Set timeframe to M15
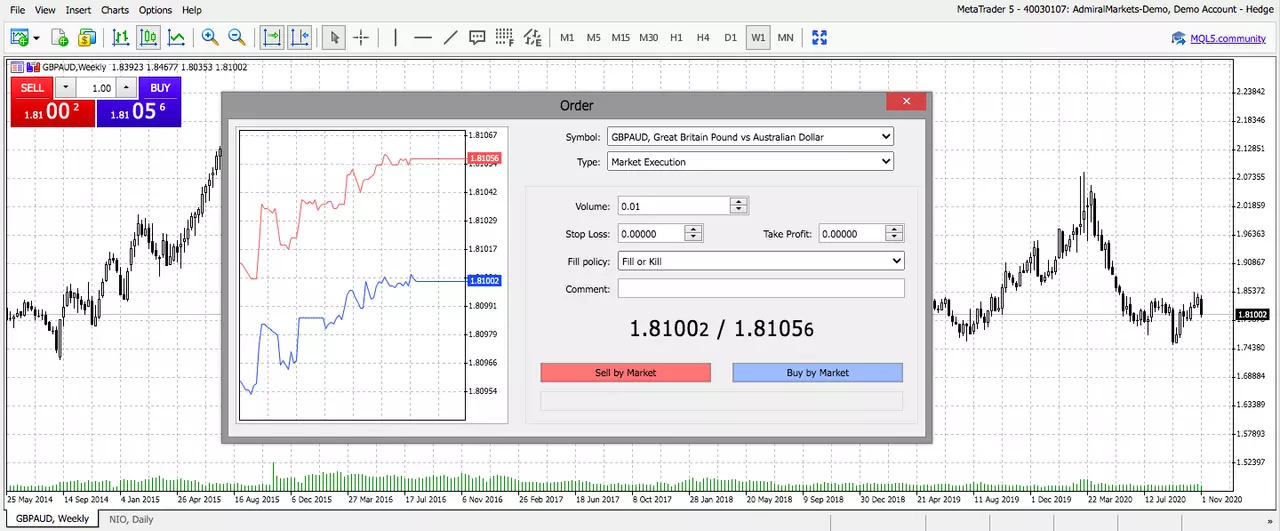Image resolution: width=1280 pixels, height=531 pixels. pyautogui.click(x=621, y=38)
